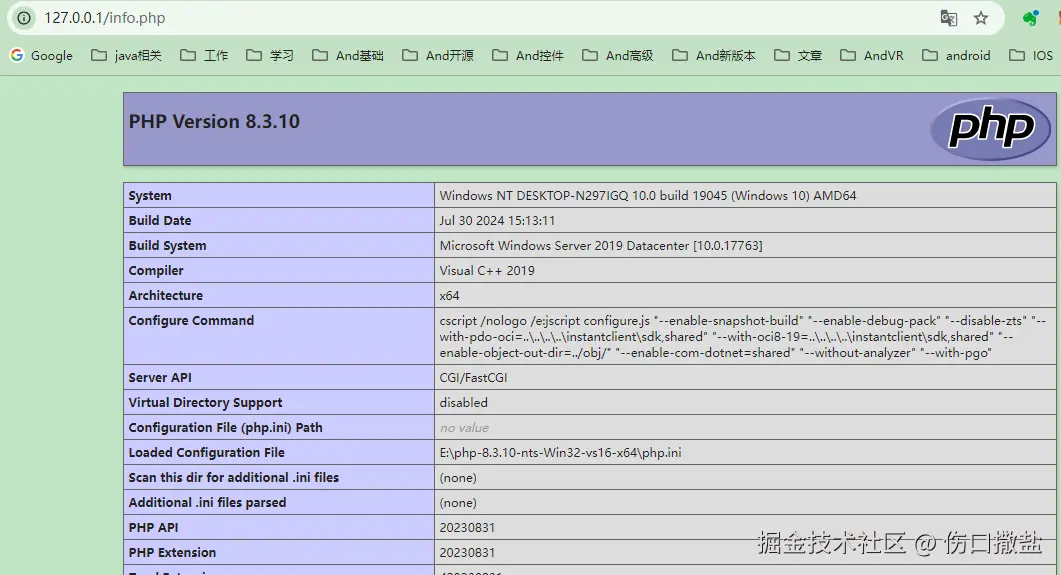Select Configuration File (php.ini) Path label
Screen dimensions: 1061x575
(x=225, y=428)
